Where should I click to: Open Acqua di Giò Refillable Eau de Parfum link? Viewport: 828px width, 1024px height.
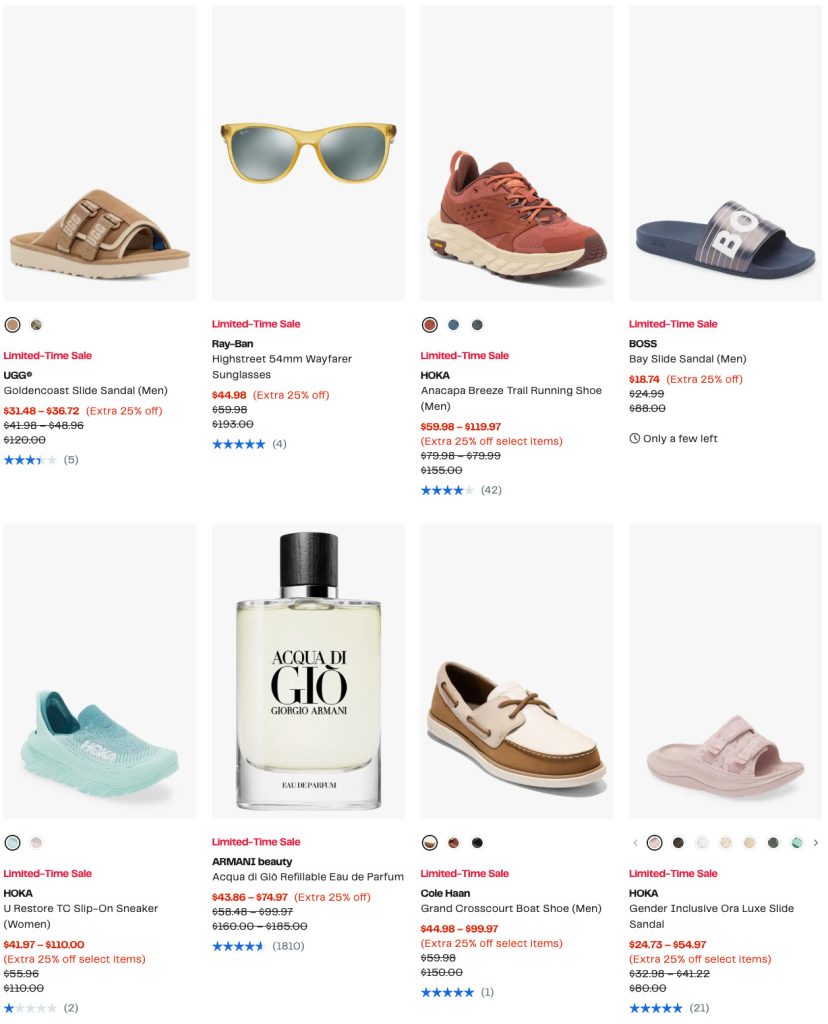click(307, 877)
